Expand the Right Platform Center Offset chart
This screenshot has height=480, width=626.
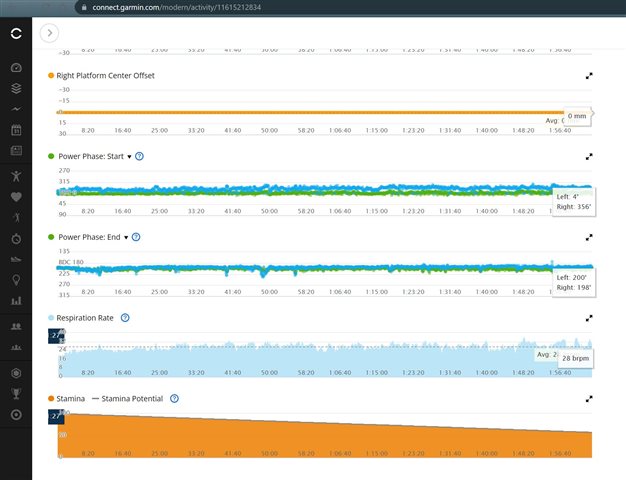point(589,75)
